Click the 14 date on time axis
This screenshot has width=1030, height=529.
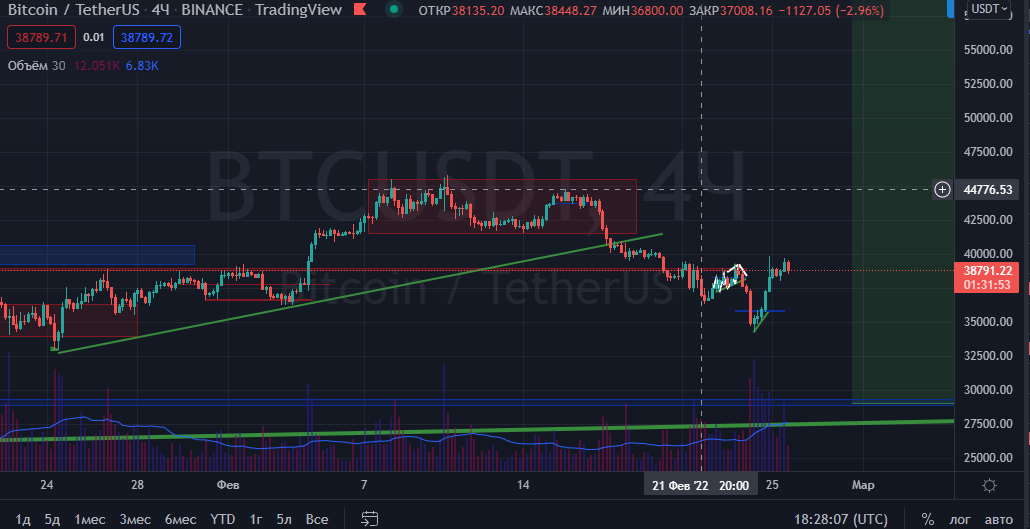click(x=522, y=486)
